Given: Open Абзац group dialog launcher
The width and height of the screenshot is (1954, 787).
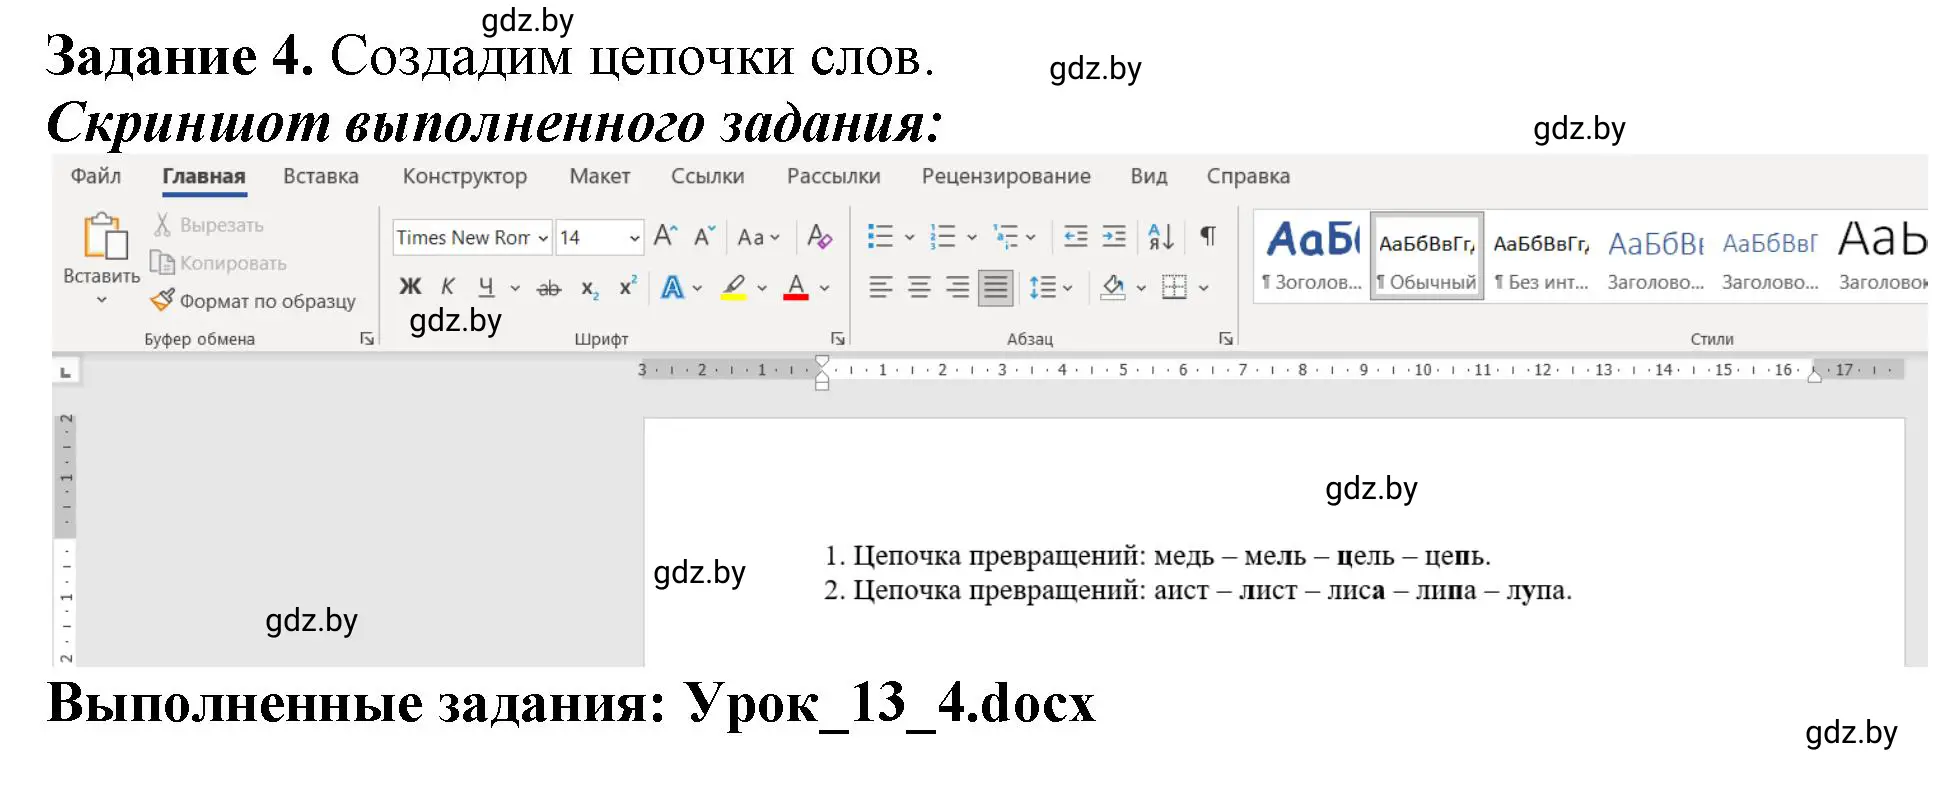Looking at the screenshot, I should (1226, 339).
